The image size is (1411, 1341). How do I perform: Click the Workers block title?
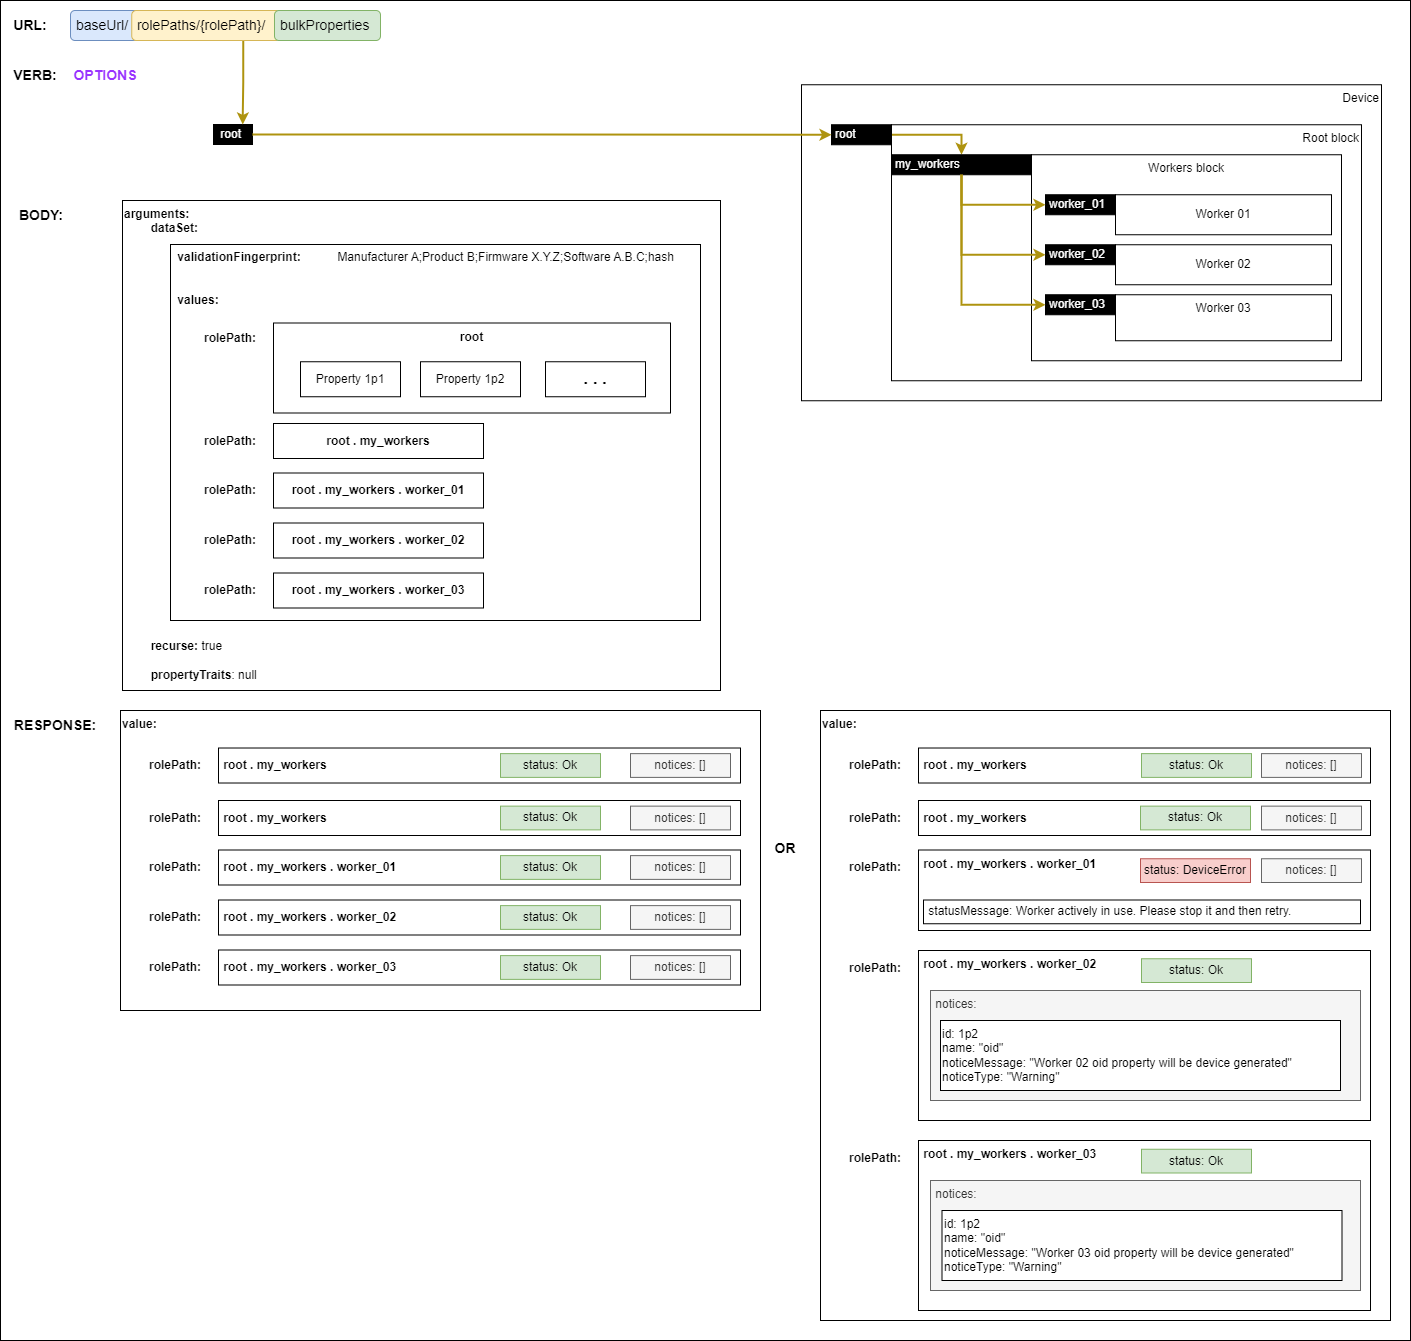pos(1186,168)
